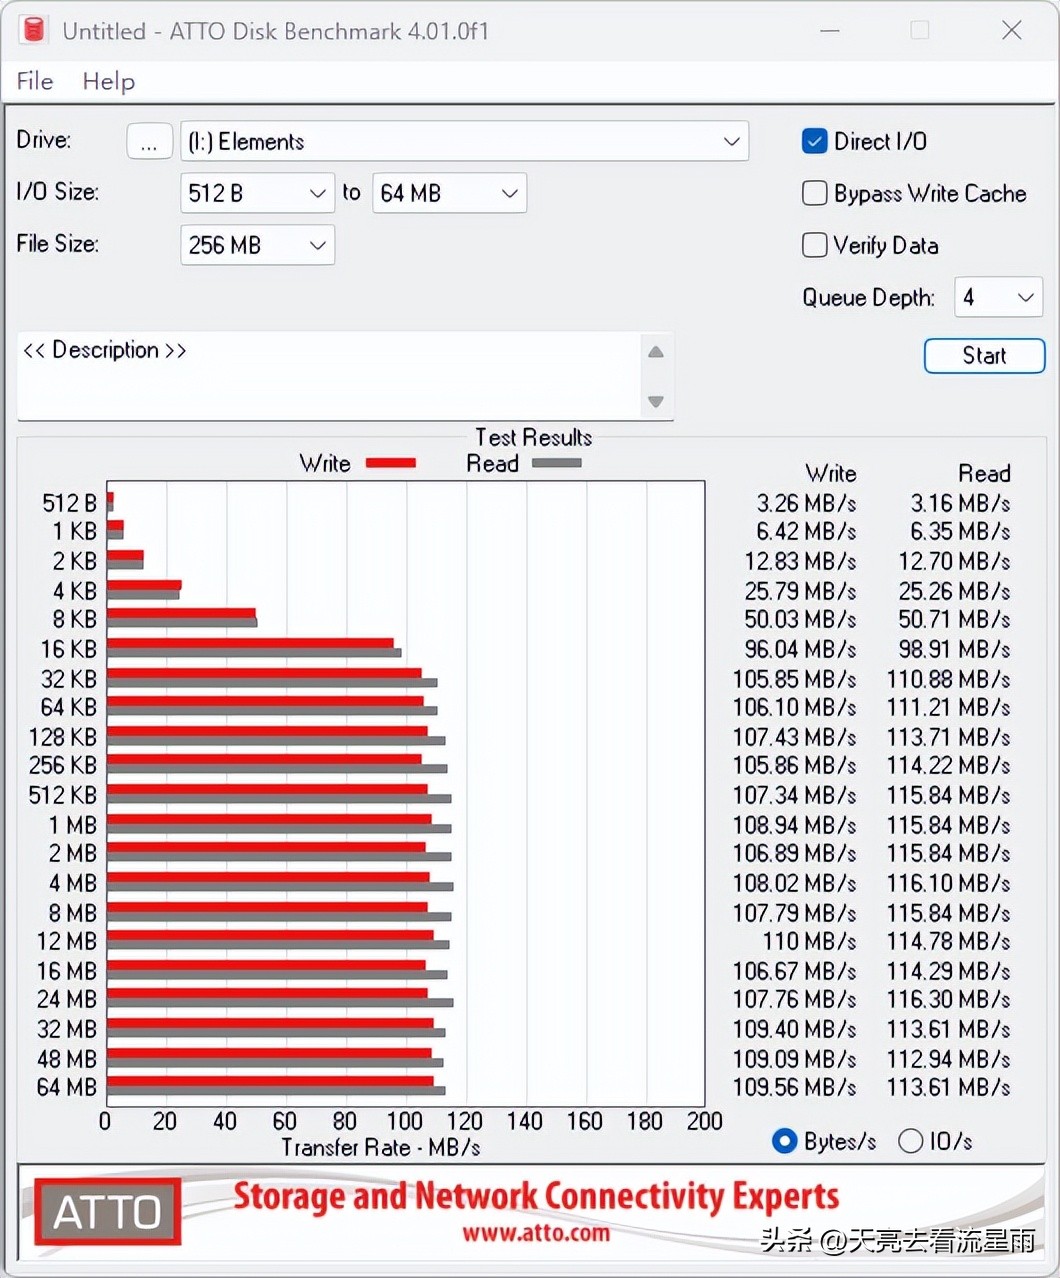
Task: Open the Help menu
Action: click(108, 81)
